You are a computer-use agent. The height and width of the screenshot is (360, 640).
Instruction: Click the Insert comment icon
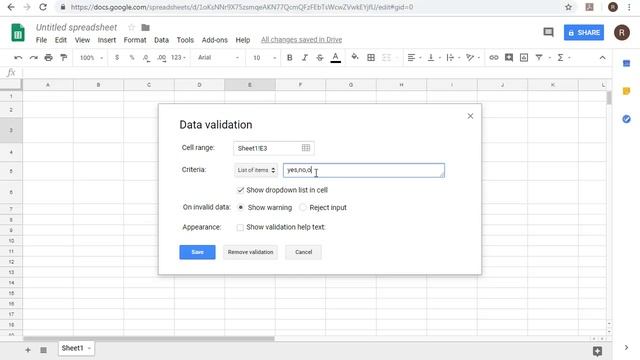coord(509,58)
